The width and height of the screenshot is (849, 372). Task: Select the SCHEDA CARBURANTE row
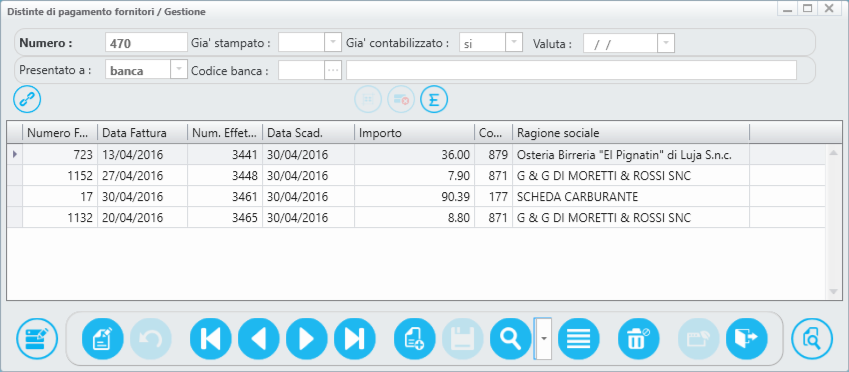click(x=416, y=197)
